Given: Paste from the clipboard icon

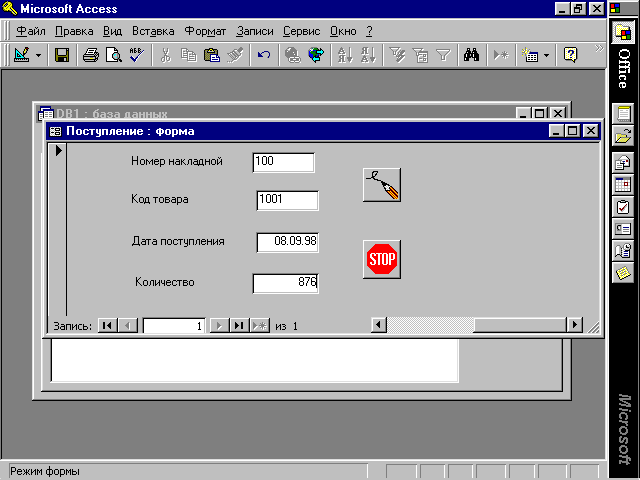Looking at the screenshot, I should (211, 55).
